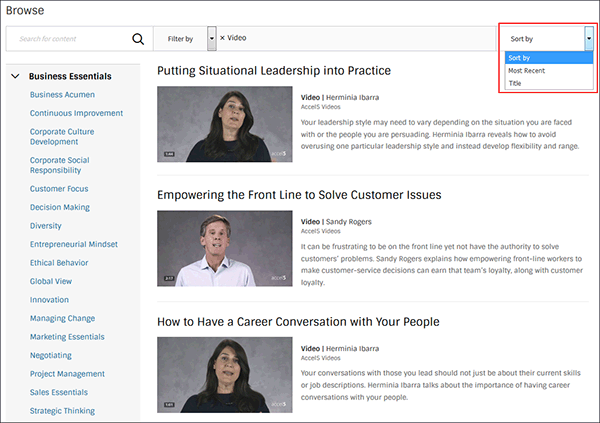Choose Most Recent sort option
The image size is (600, 423).
[549, 70]
